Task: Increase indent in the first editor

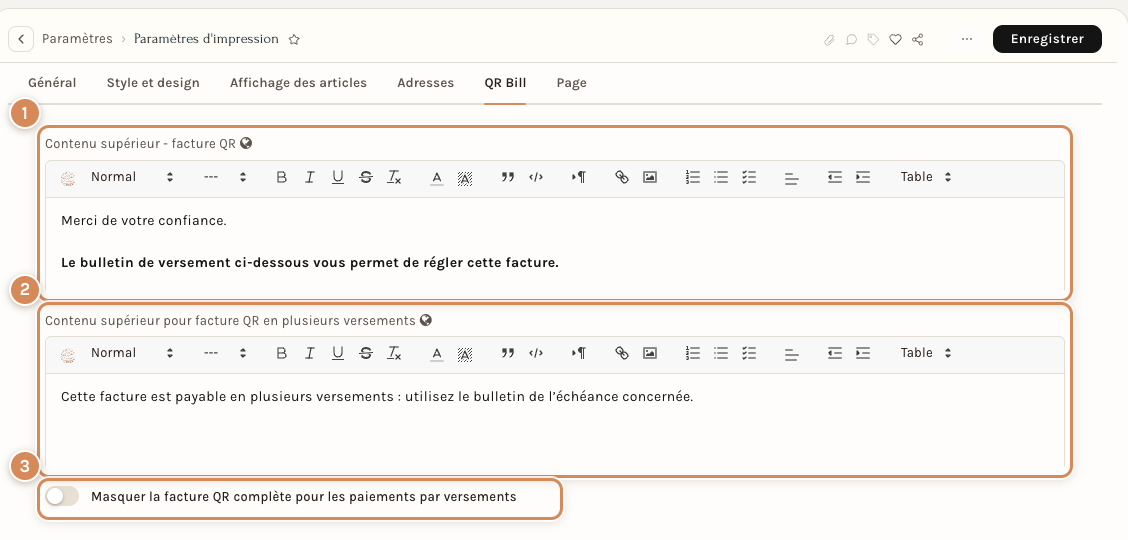Action: 863,178
